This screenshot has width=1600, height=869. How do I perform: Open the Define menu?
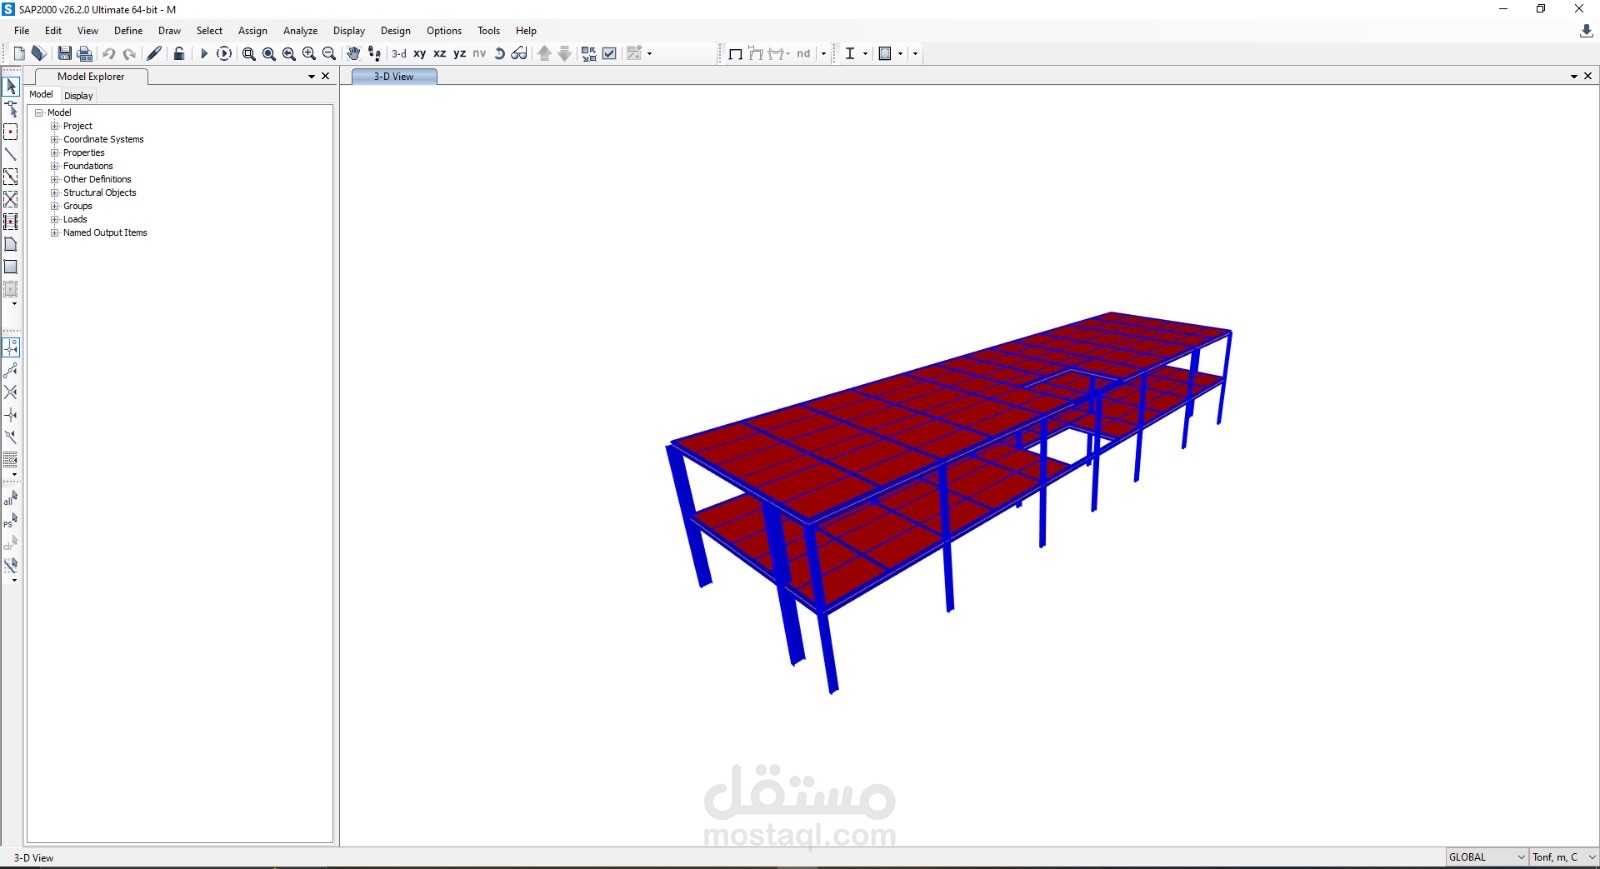(x=128, y=31)
